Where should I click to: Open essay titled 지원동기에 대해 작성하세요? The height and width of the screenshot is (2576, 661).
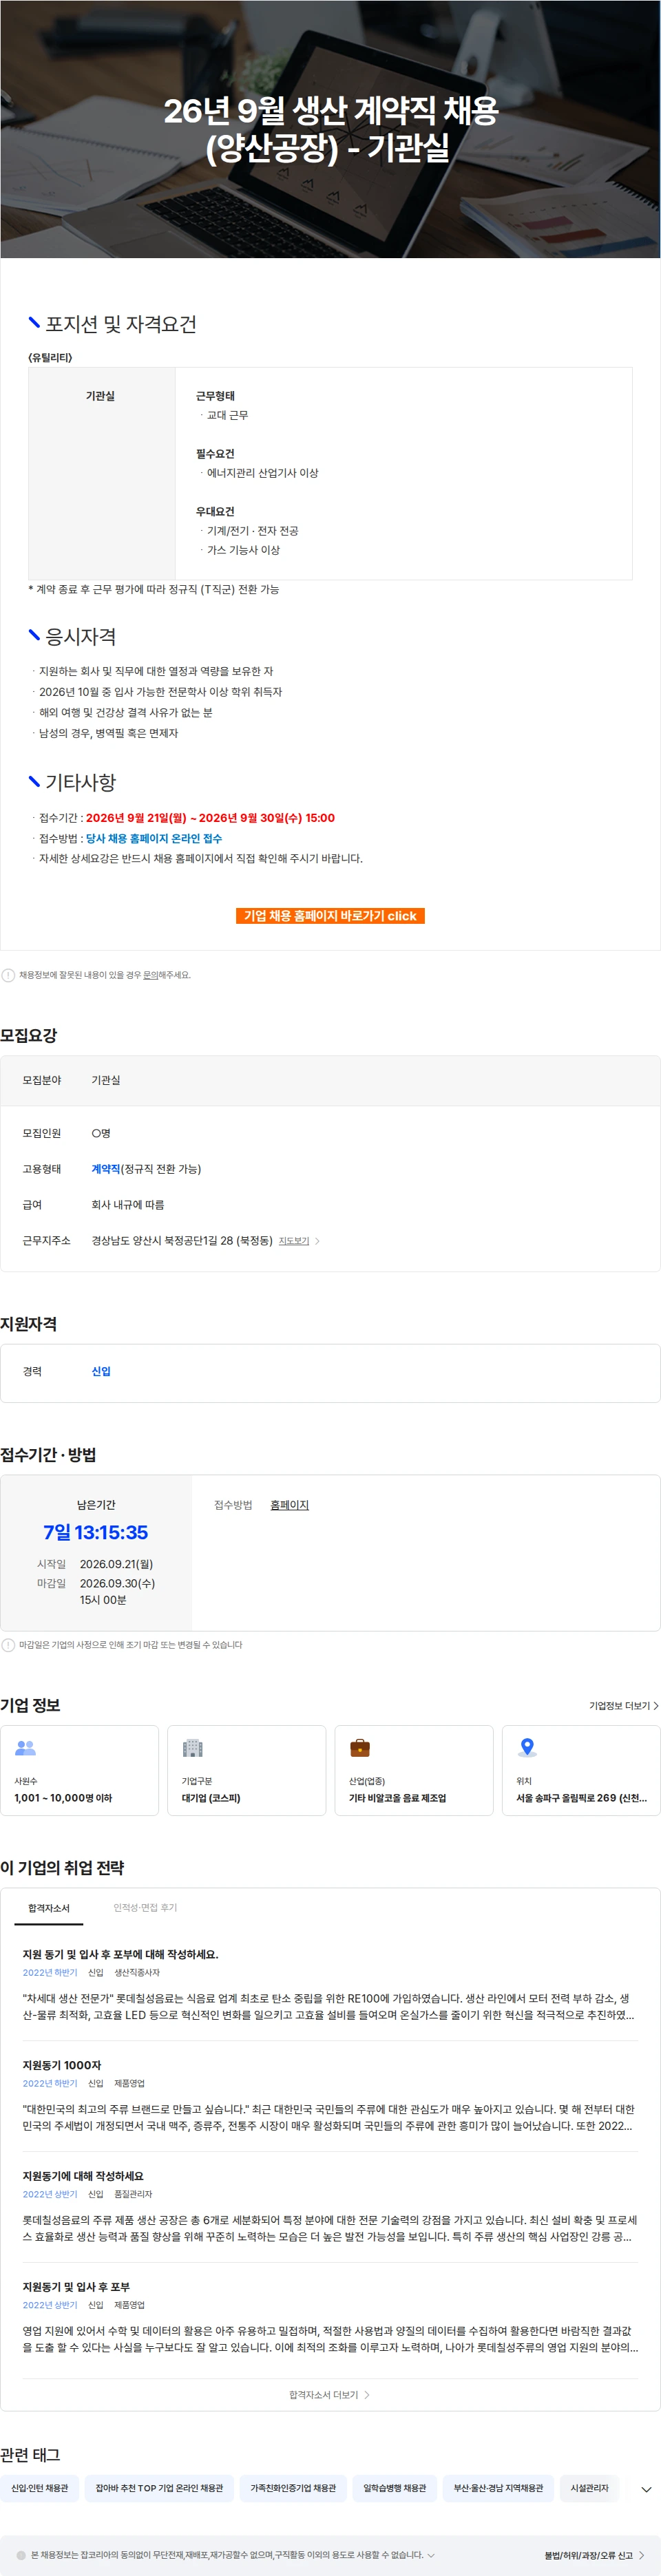pos(83,2176)
